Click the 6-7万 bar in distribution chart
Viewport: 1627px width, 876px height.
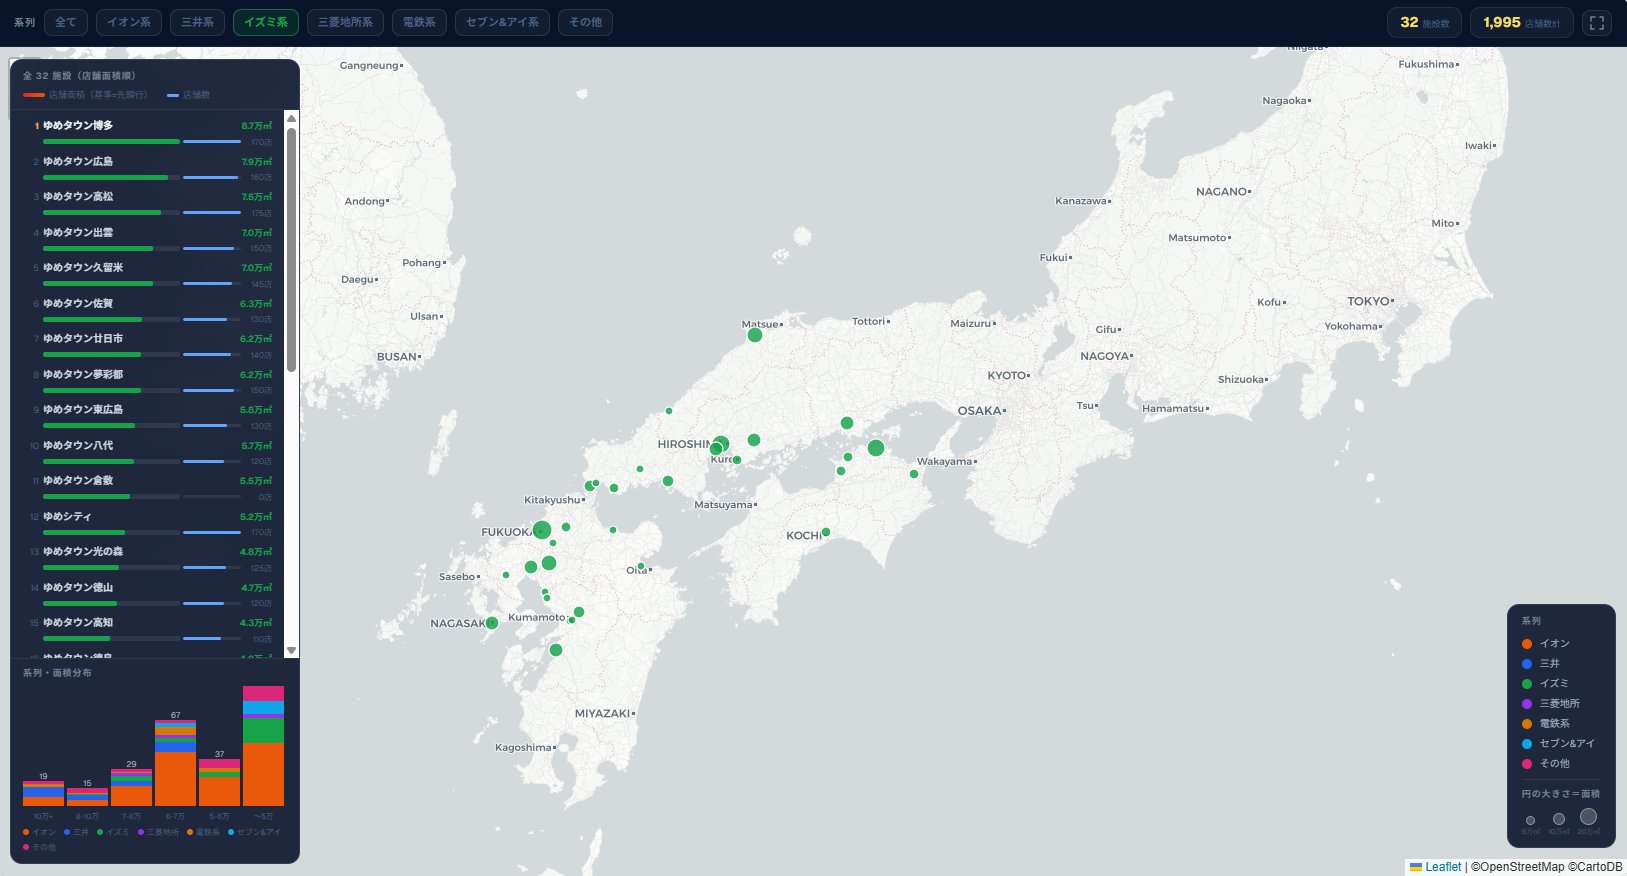(175, 763)
